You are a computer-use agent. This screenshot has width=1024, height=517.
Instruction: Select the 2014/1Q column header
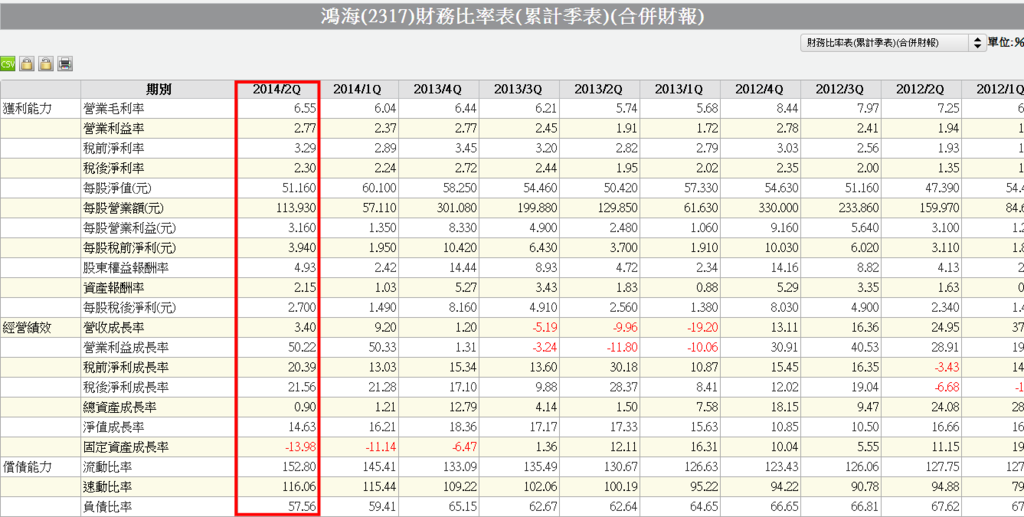click(358, 89)
